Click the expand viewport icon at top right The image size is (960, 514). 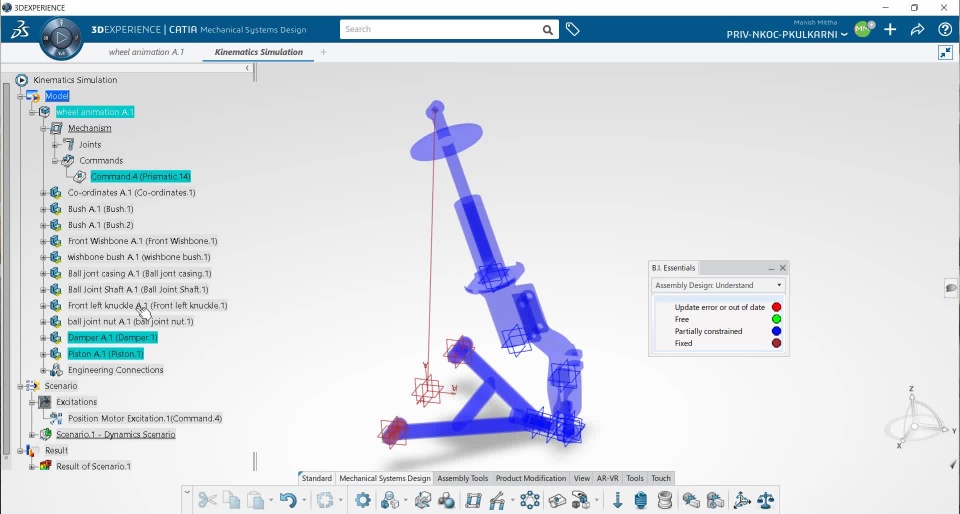click(945, 53)
